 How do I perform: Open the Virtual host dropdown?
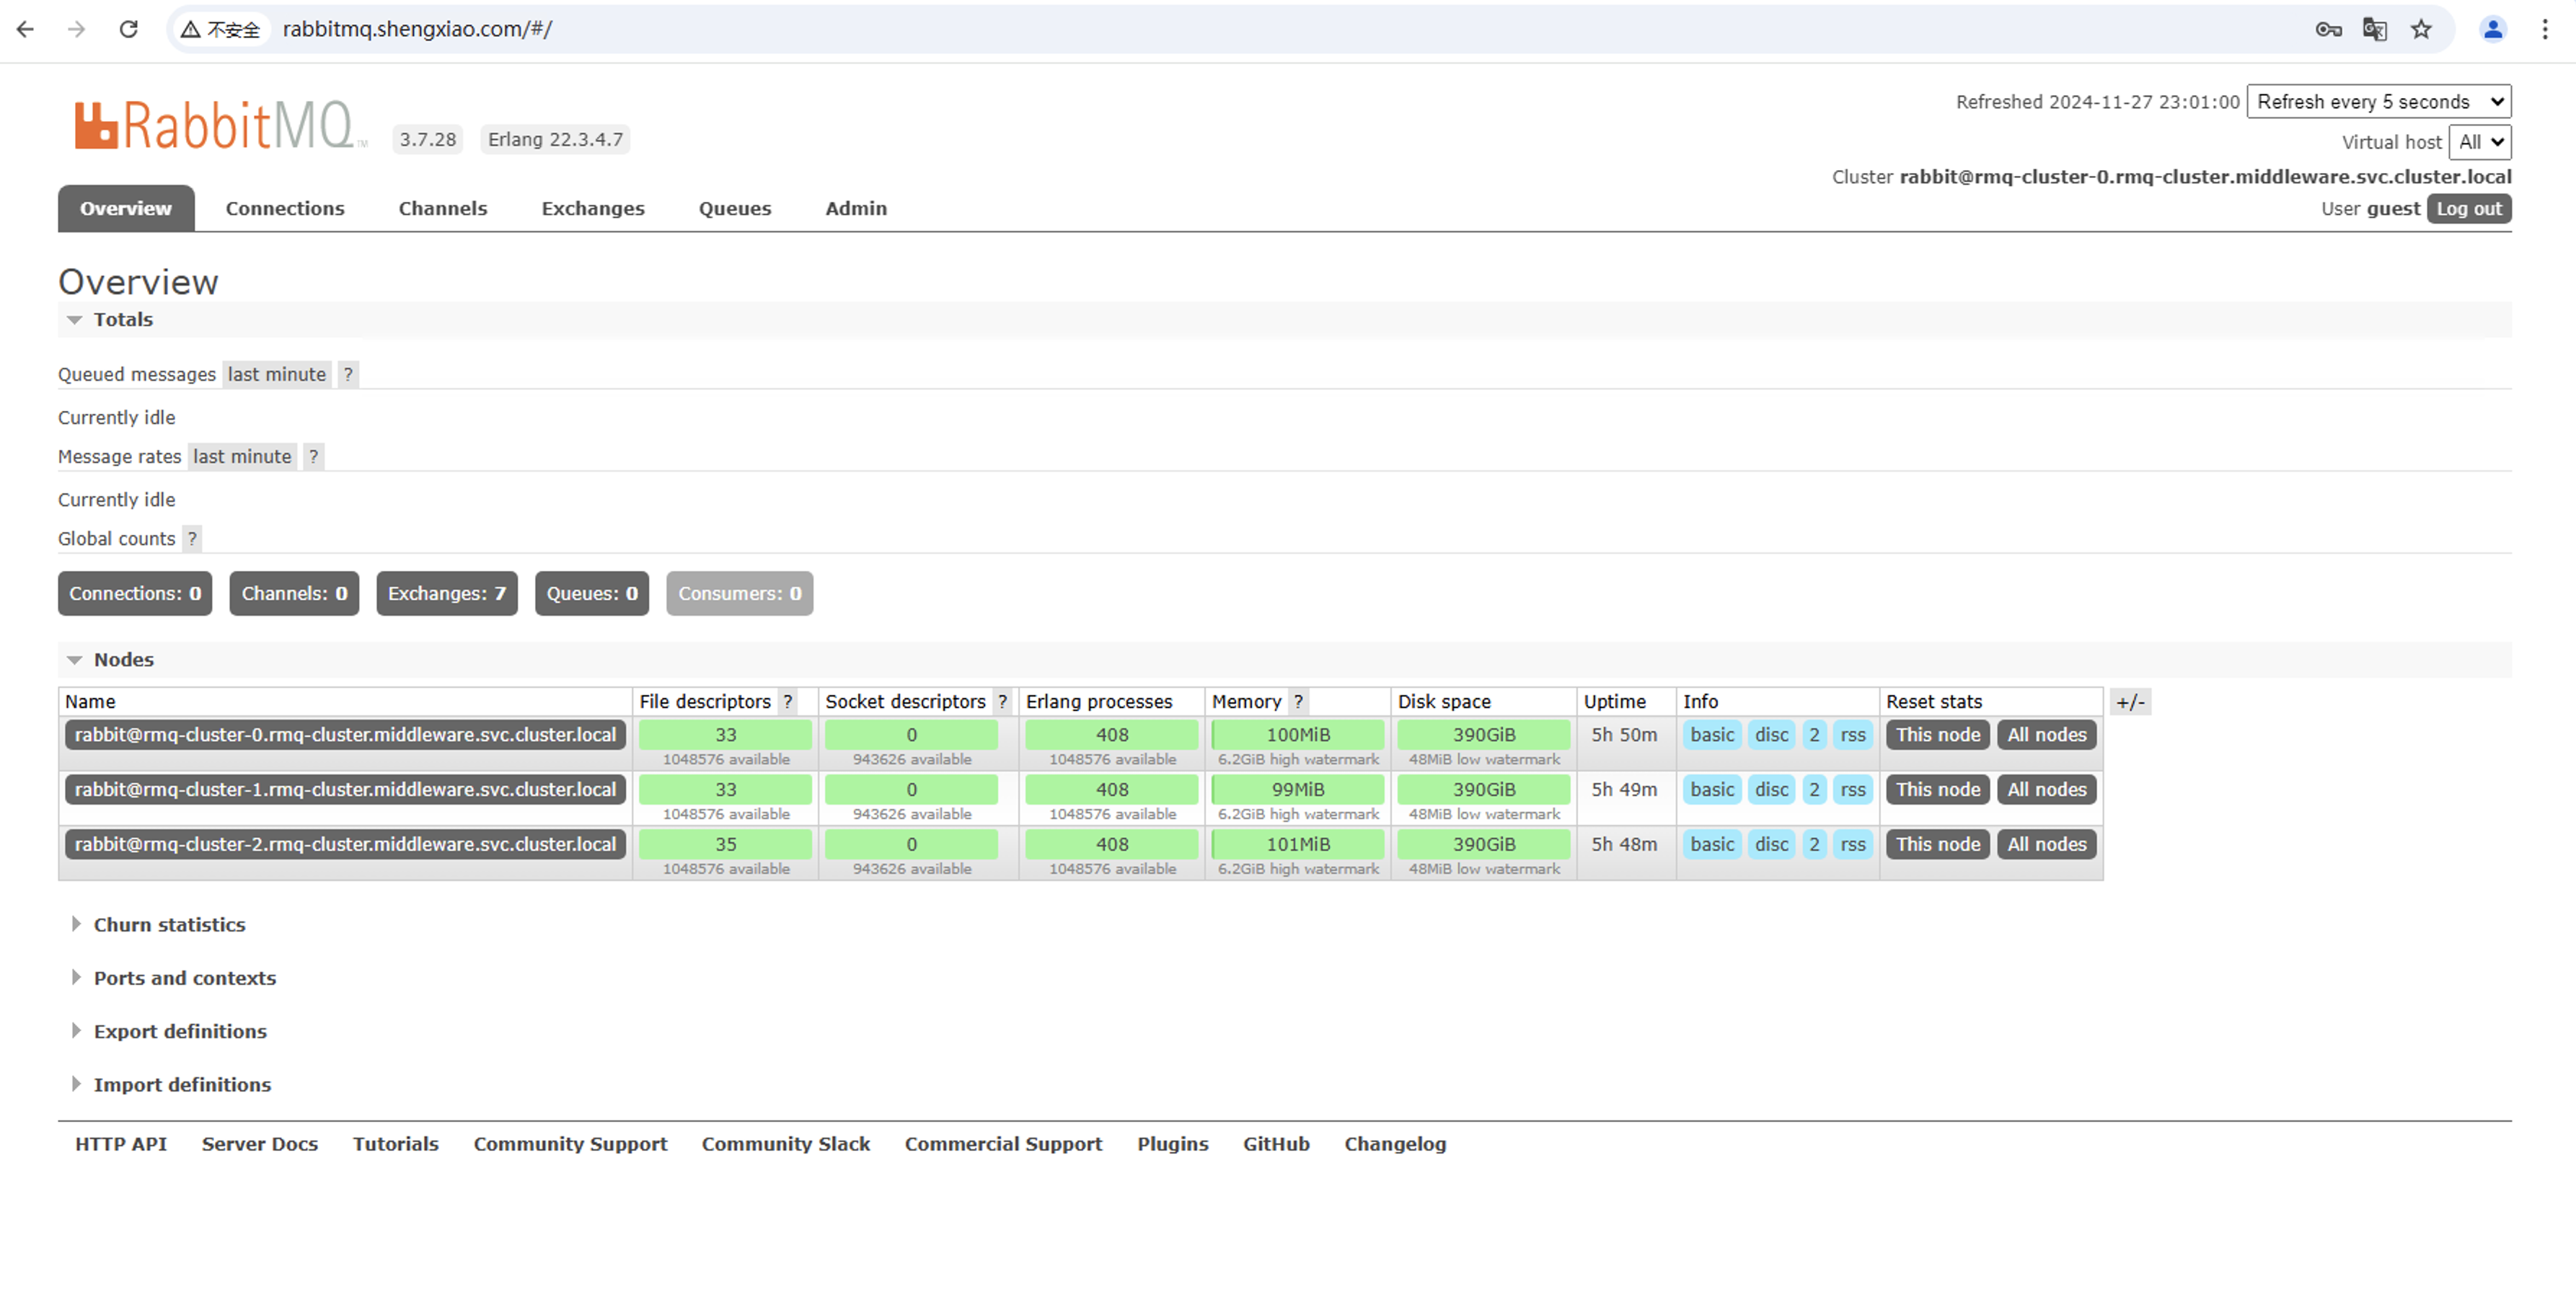tap(2479, 142)
